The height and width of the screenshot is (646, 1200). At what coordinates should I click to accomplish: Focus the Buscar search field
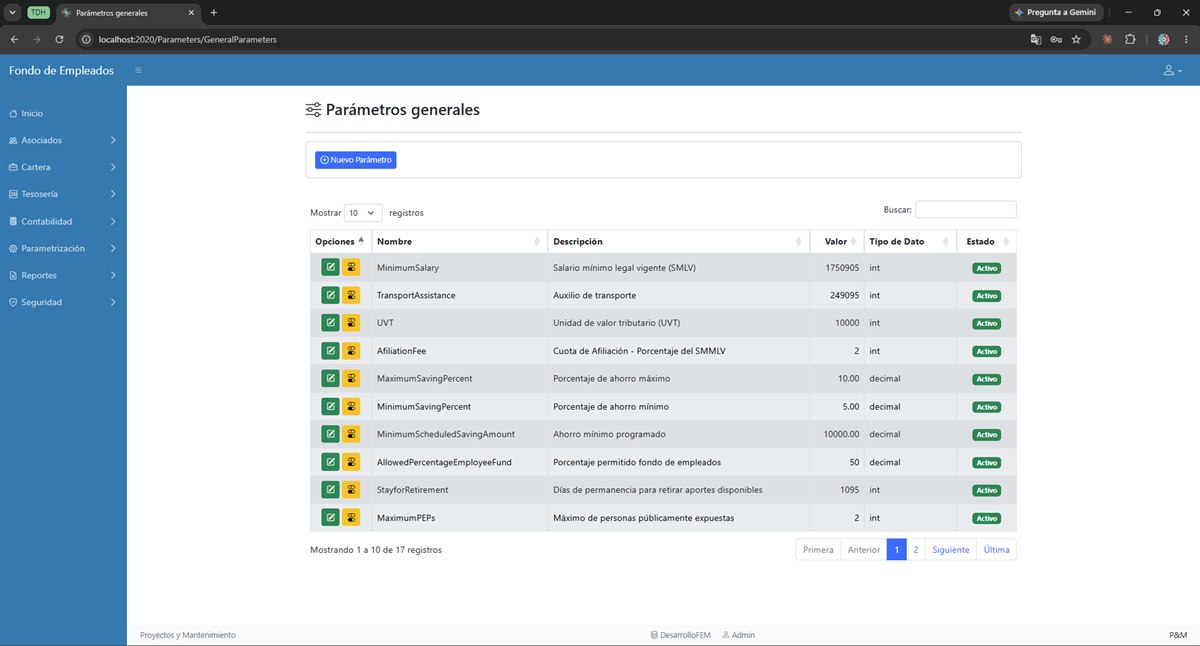[966, 210]
